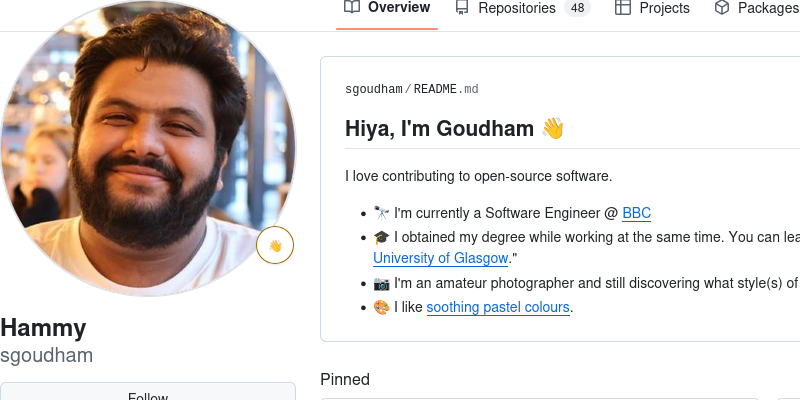Click the sgoudham username under Hammy

47,355
